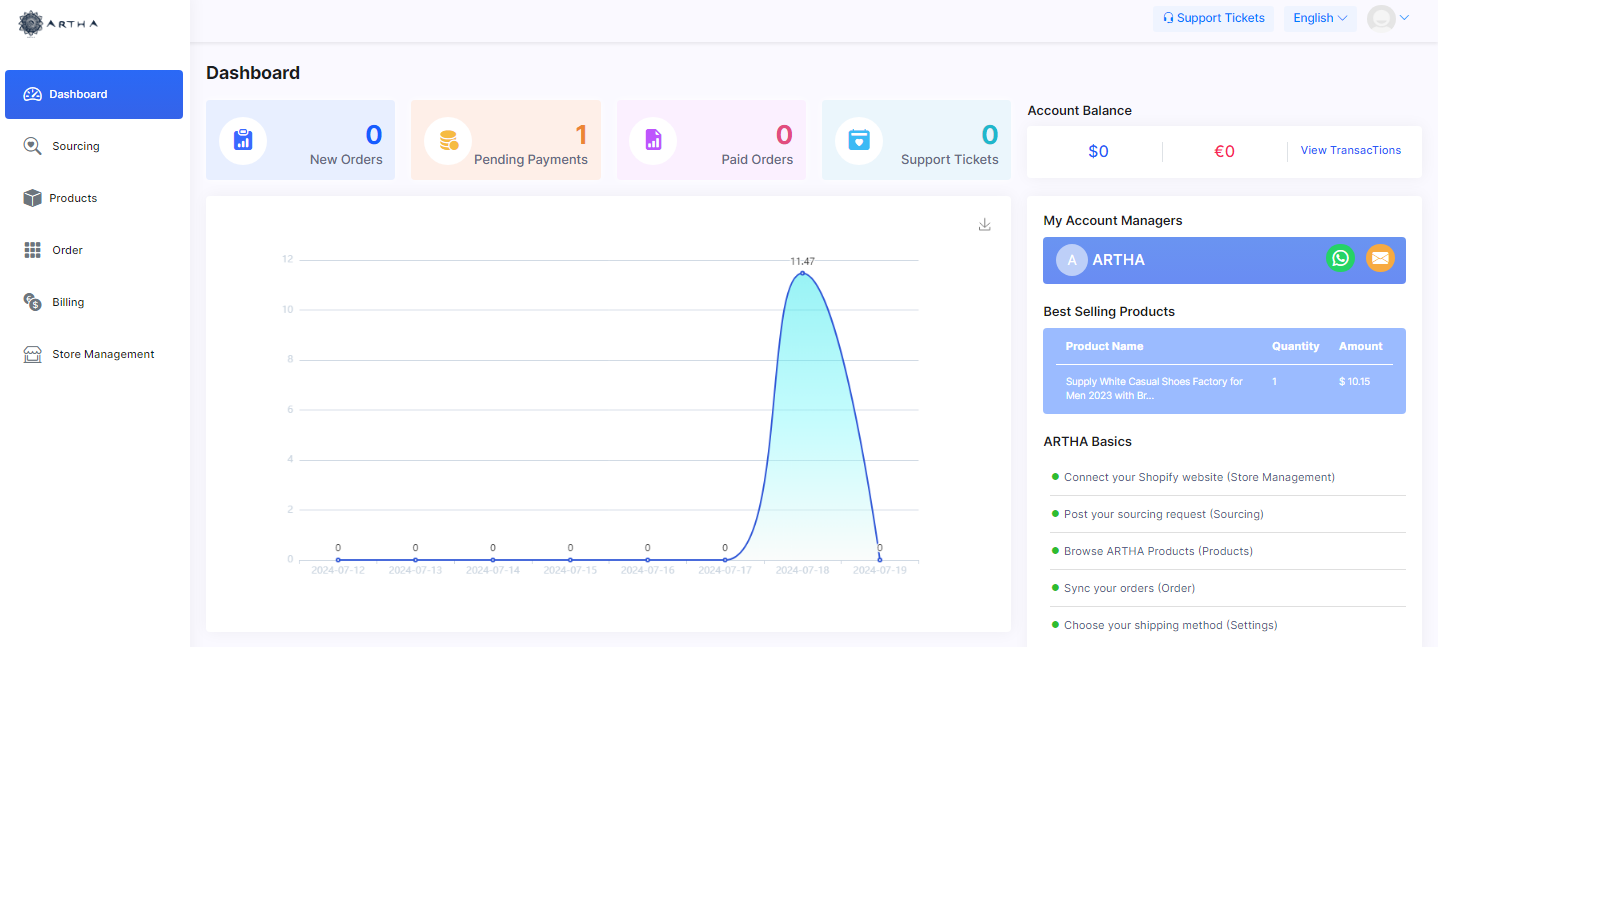
Task: Click the Quantity column header
Action: 1295,346
